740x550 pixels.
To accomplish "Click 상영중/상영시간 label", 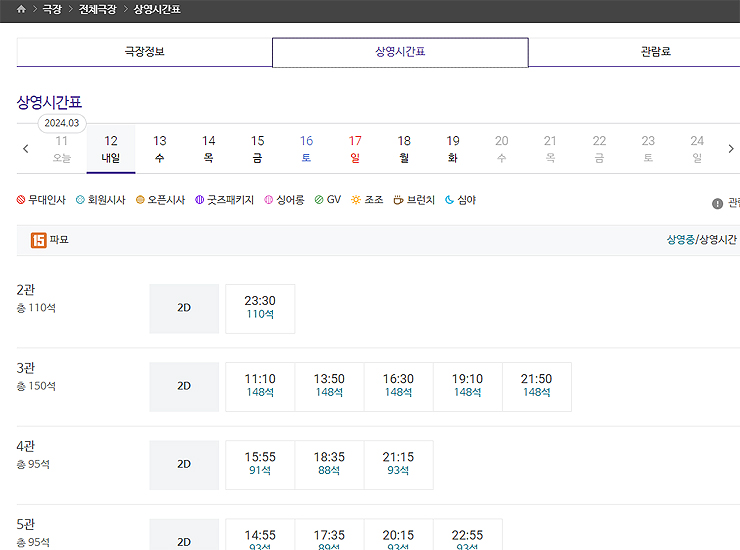I will (x=701, y=239).
